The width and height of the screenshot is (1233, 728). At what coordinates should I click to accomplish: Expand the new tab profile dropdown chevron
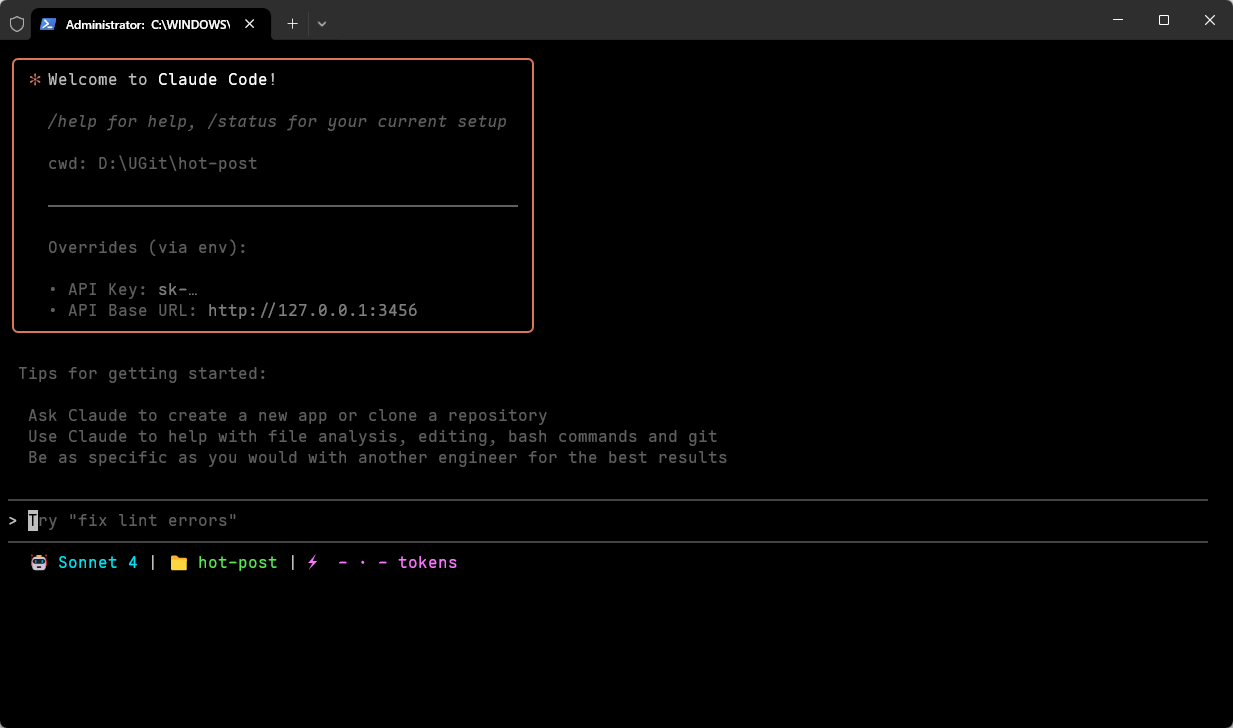pyautogui.click(x=322, y=24)
